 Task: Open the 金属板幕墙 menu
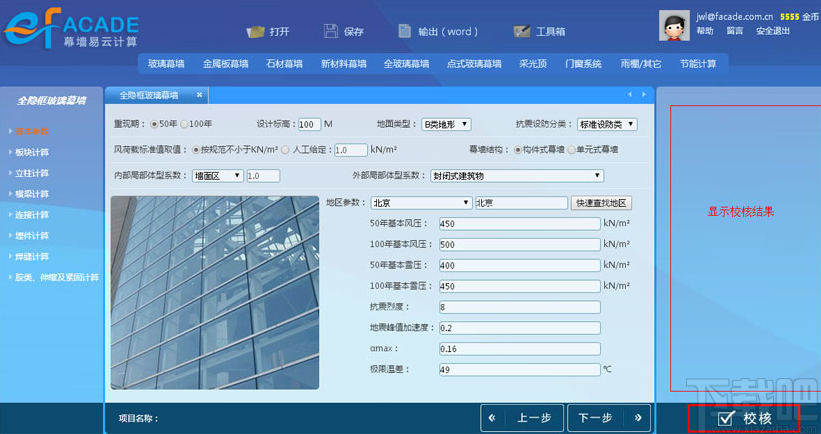(x=226, y=64)
